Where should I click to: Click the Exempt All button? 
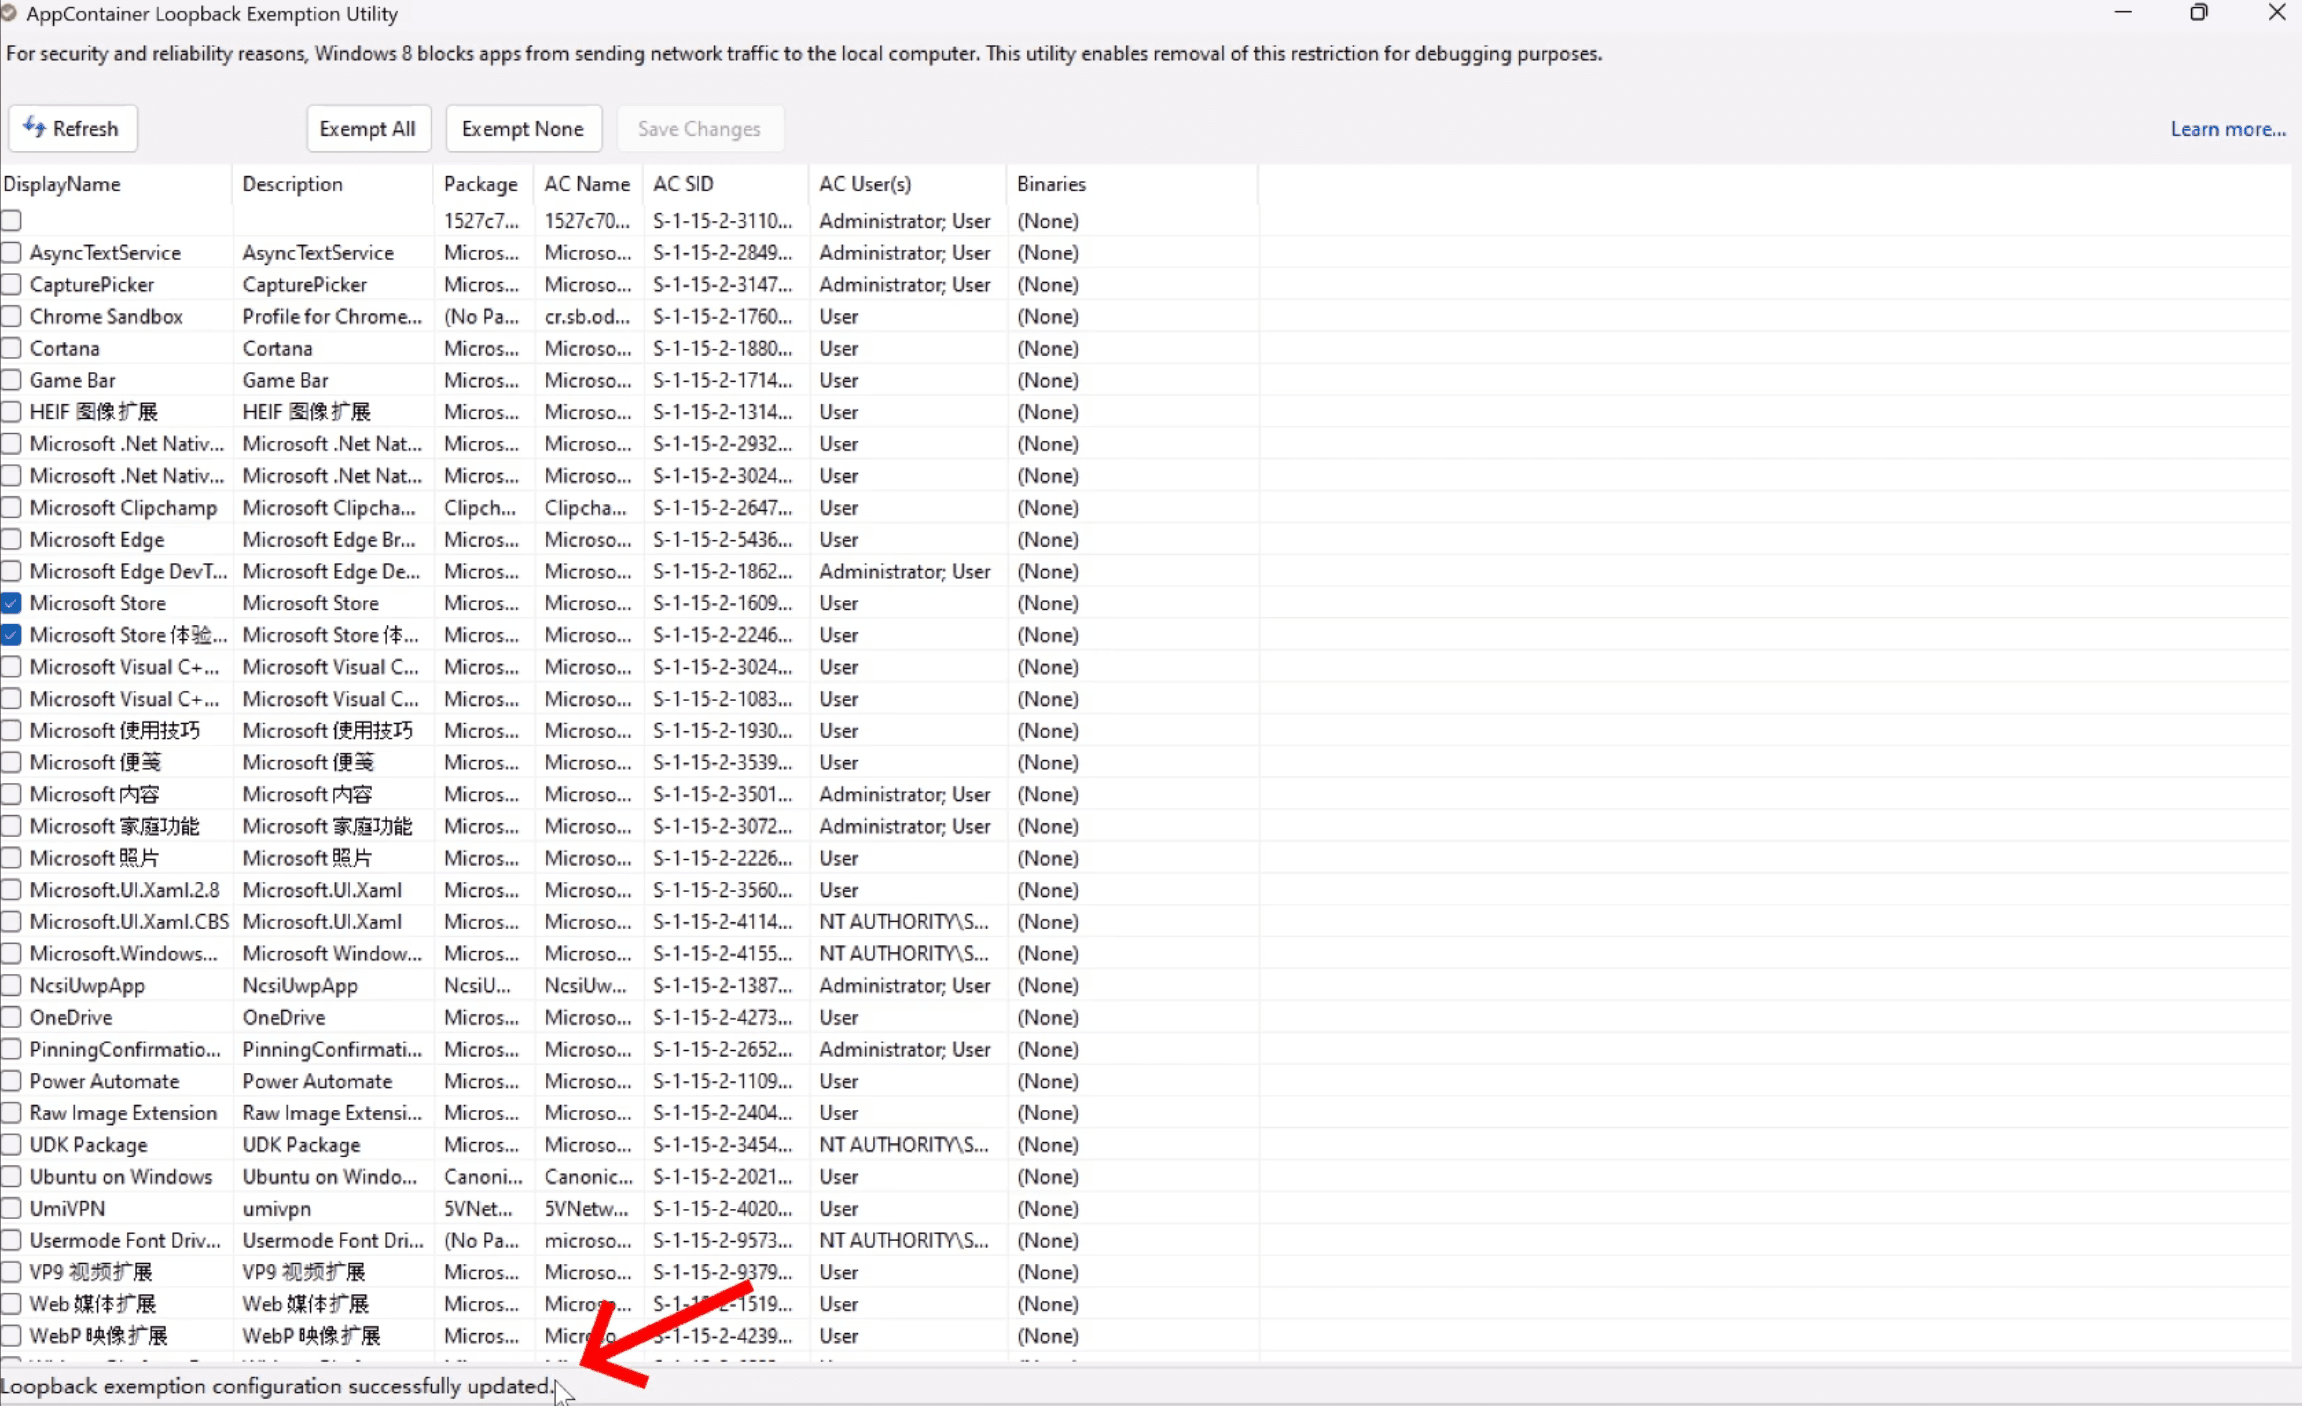click(368, 128)
